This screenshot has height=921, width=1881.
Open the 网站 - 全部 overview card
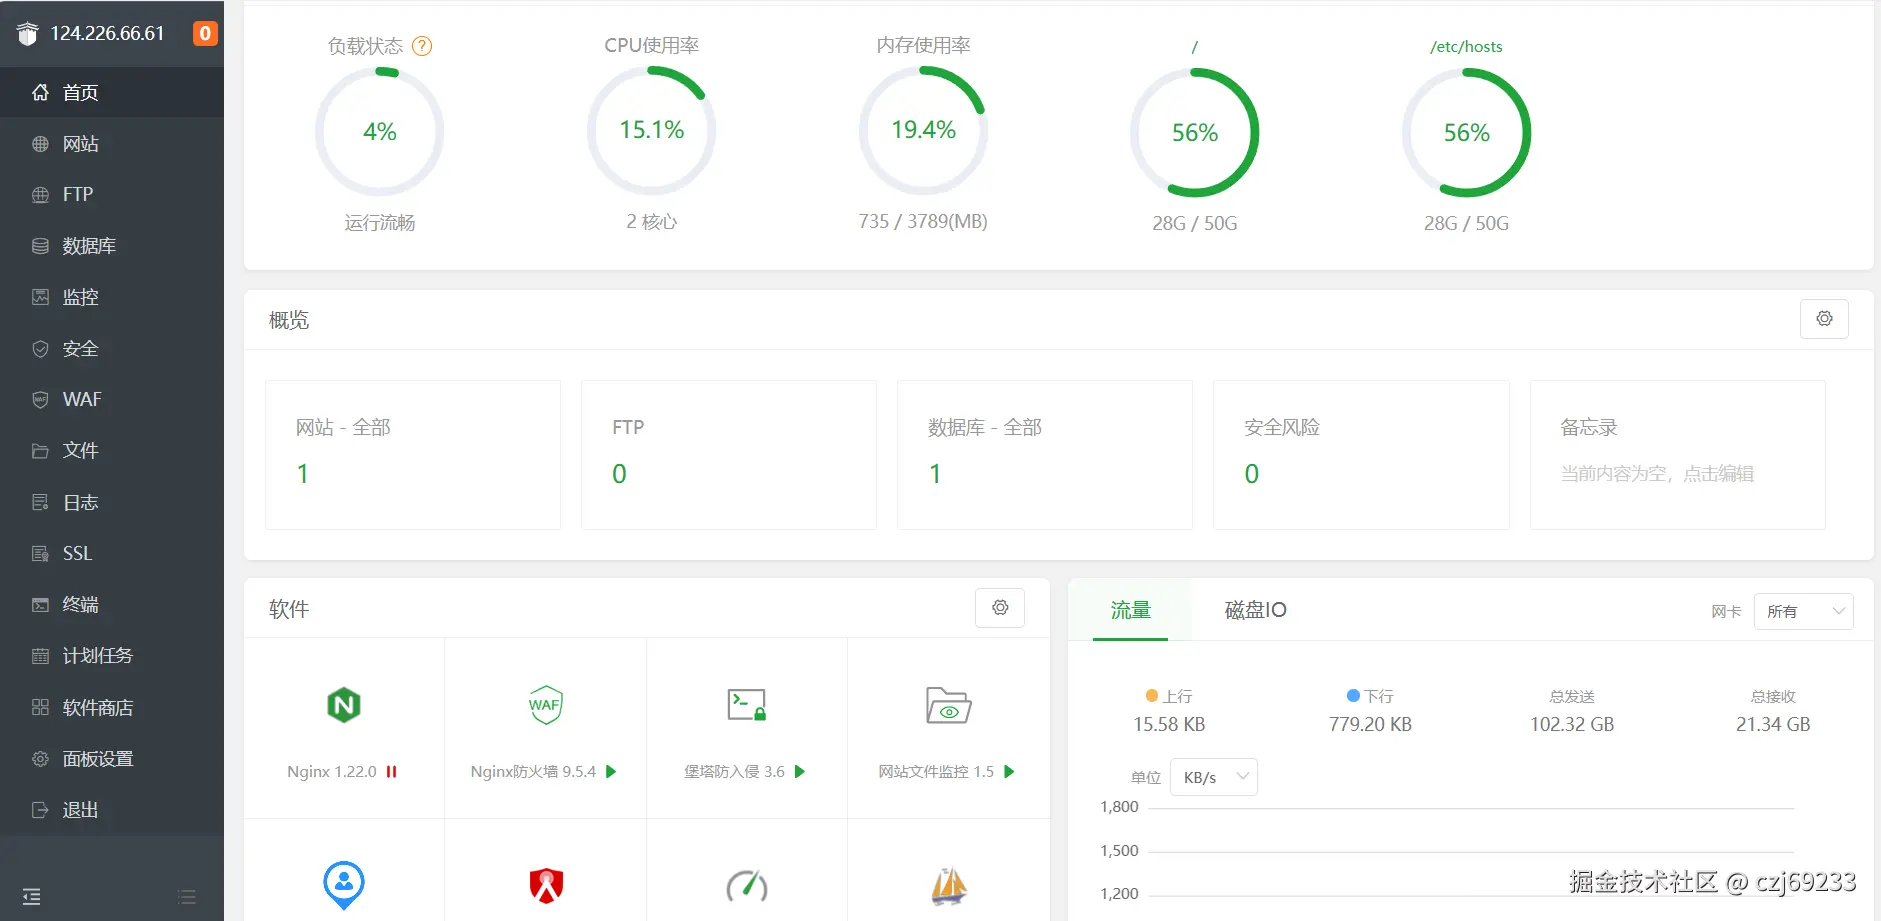click(413, 455)
